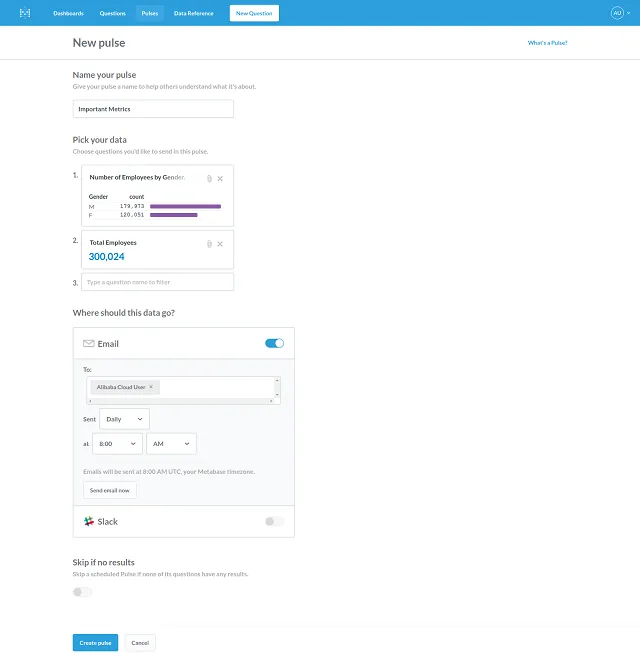Open the 8:00 time dropdown
The width and height of the screenshot is (640, 661).
pos(117,444)
